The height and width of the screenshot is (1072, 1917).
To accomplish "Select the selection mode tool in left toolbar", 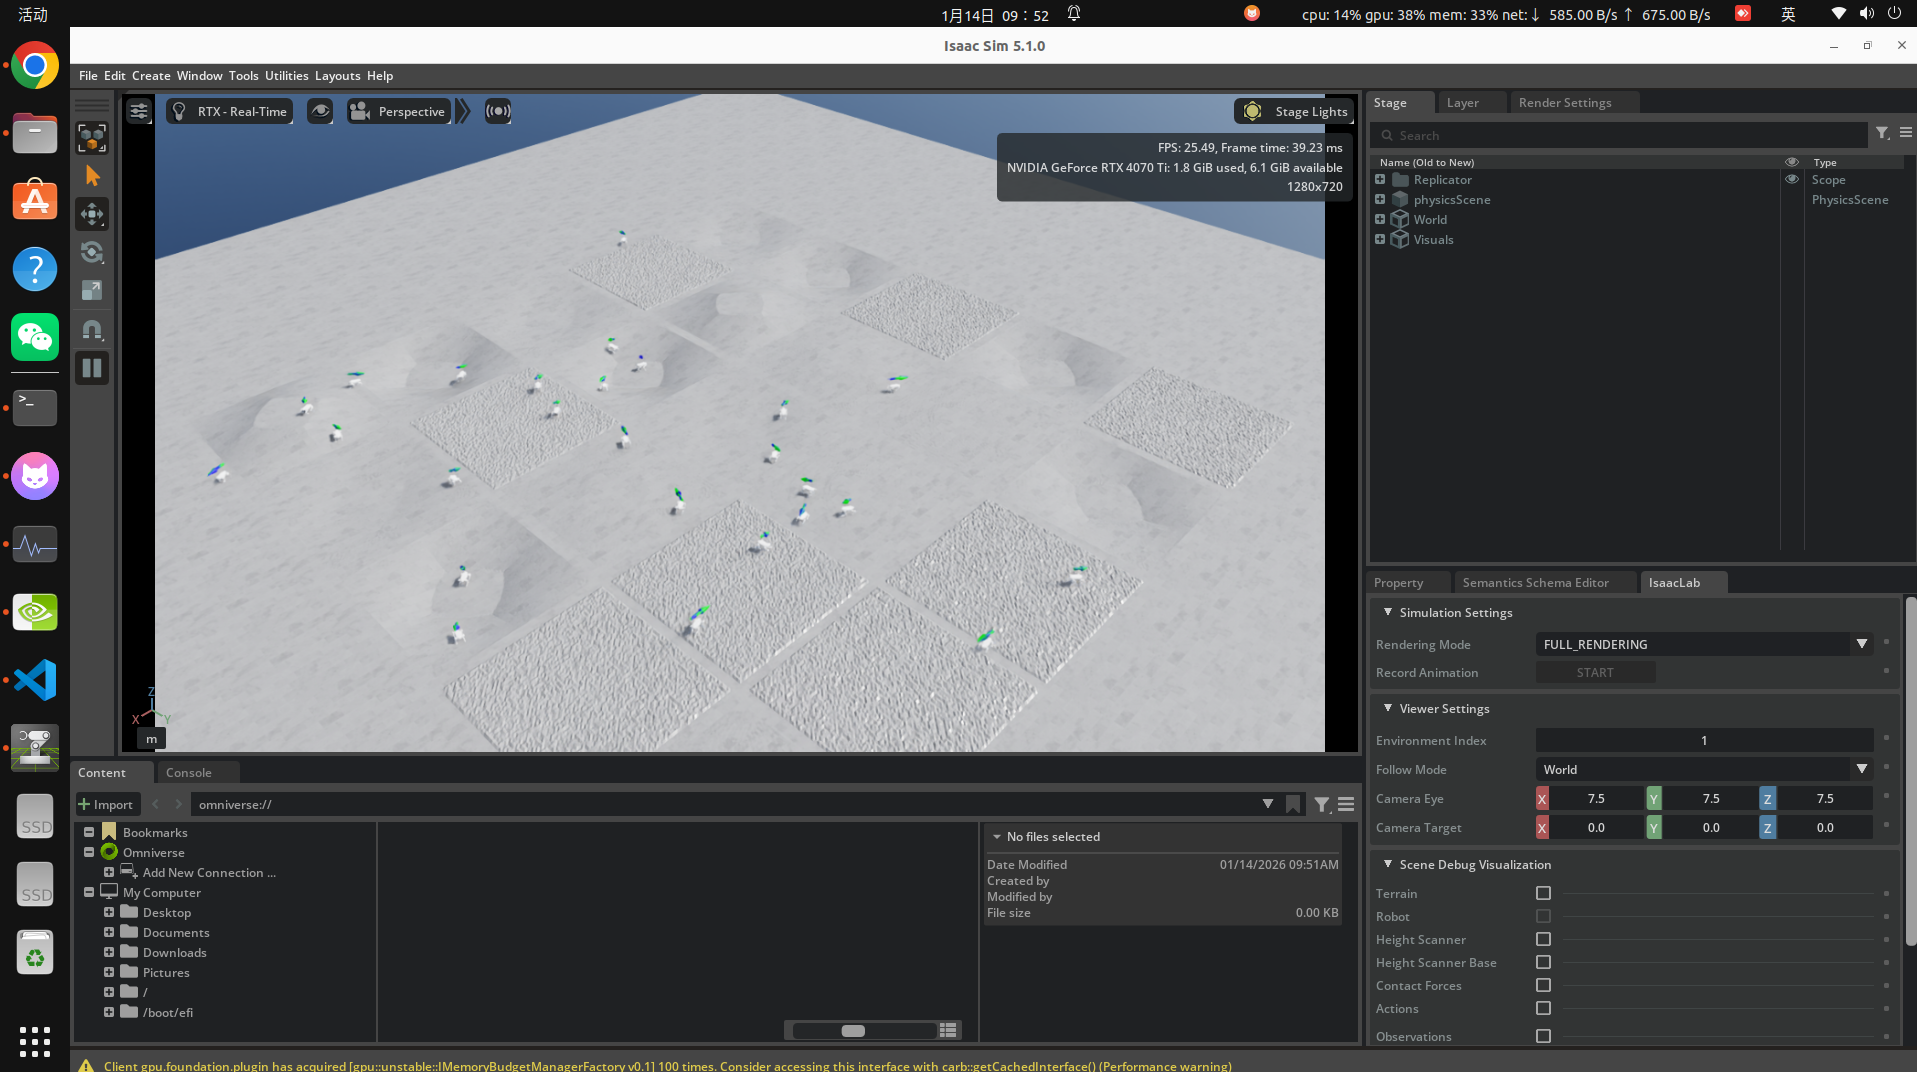I will point(92,138).
